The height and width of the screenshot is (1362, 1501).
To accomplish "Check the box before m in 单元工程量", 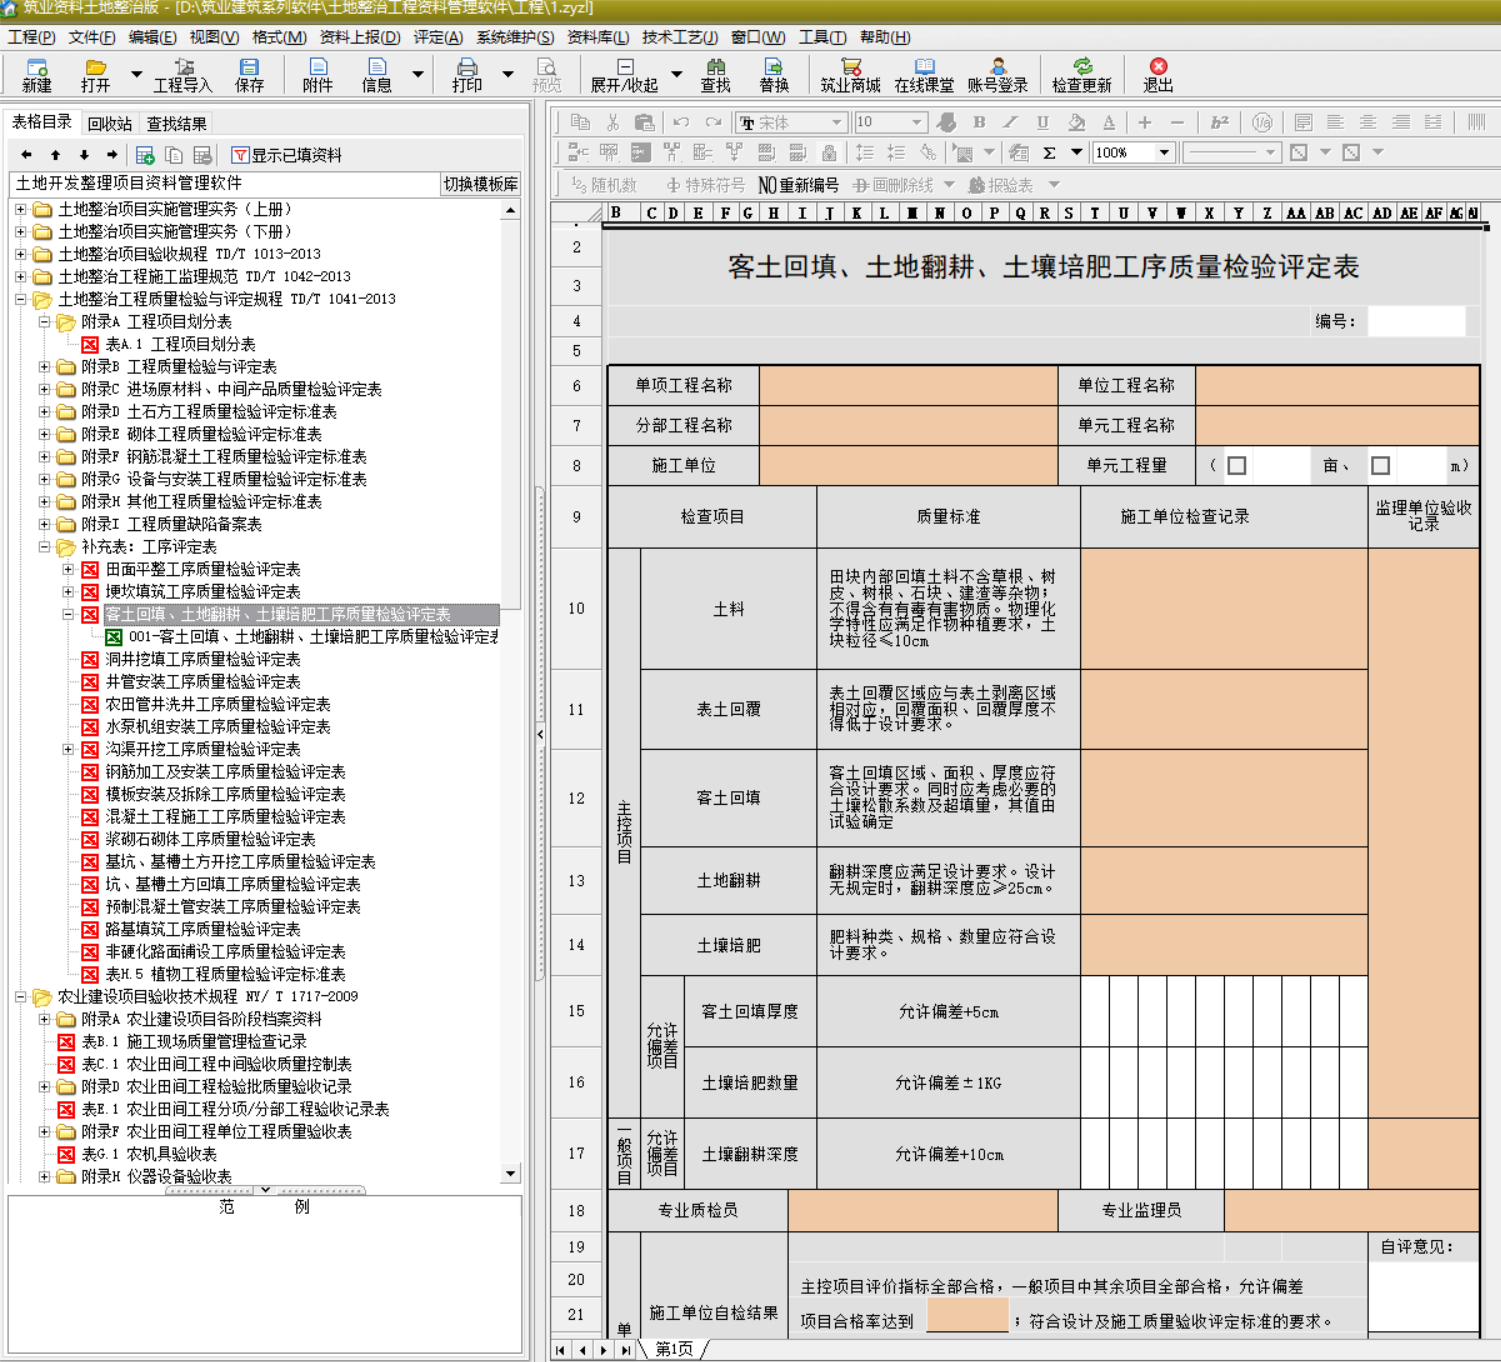I will [1381, 465].
